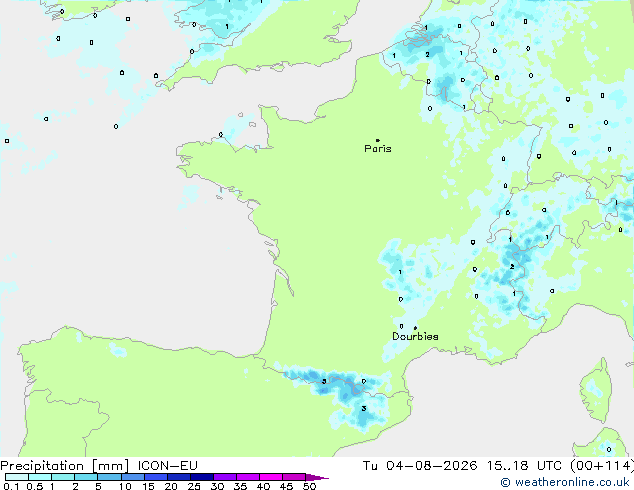This screenshot has width=634, height=490.
Task: Click the legend label '10'
Action: (125, 486)
